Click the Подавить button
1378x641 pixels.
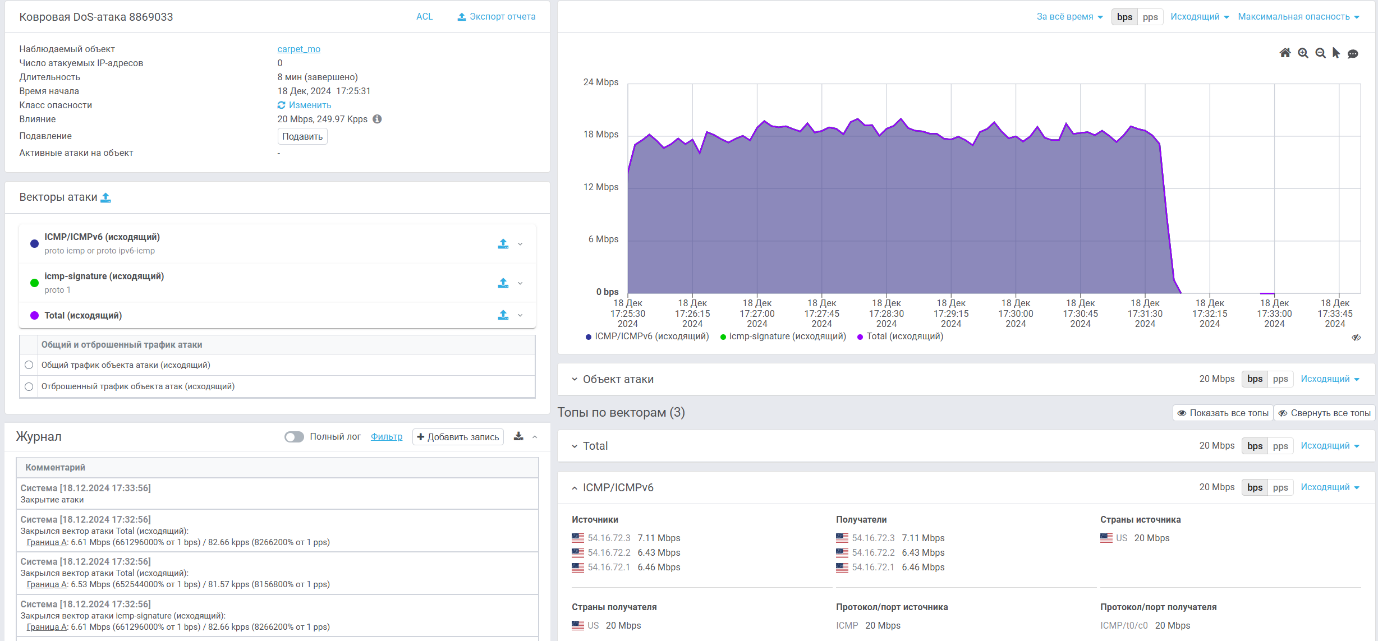302,137
